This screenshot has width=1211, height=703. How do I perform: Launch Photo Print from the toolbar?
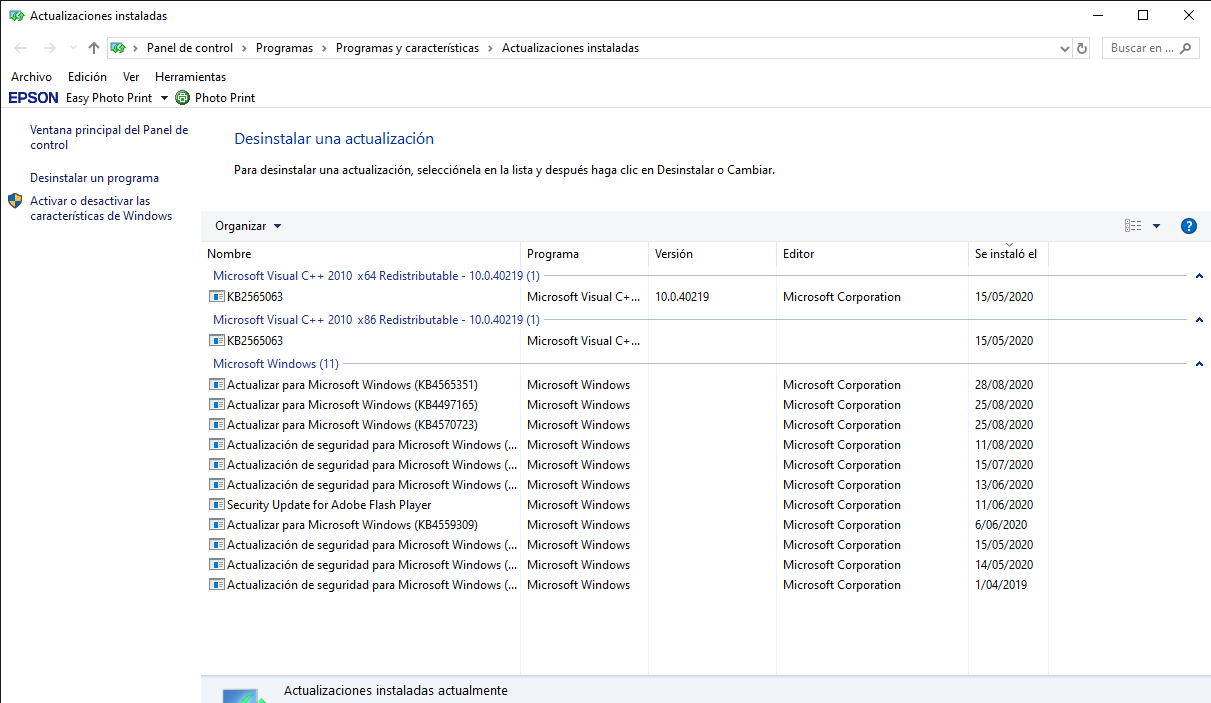[x=215, y=98]
